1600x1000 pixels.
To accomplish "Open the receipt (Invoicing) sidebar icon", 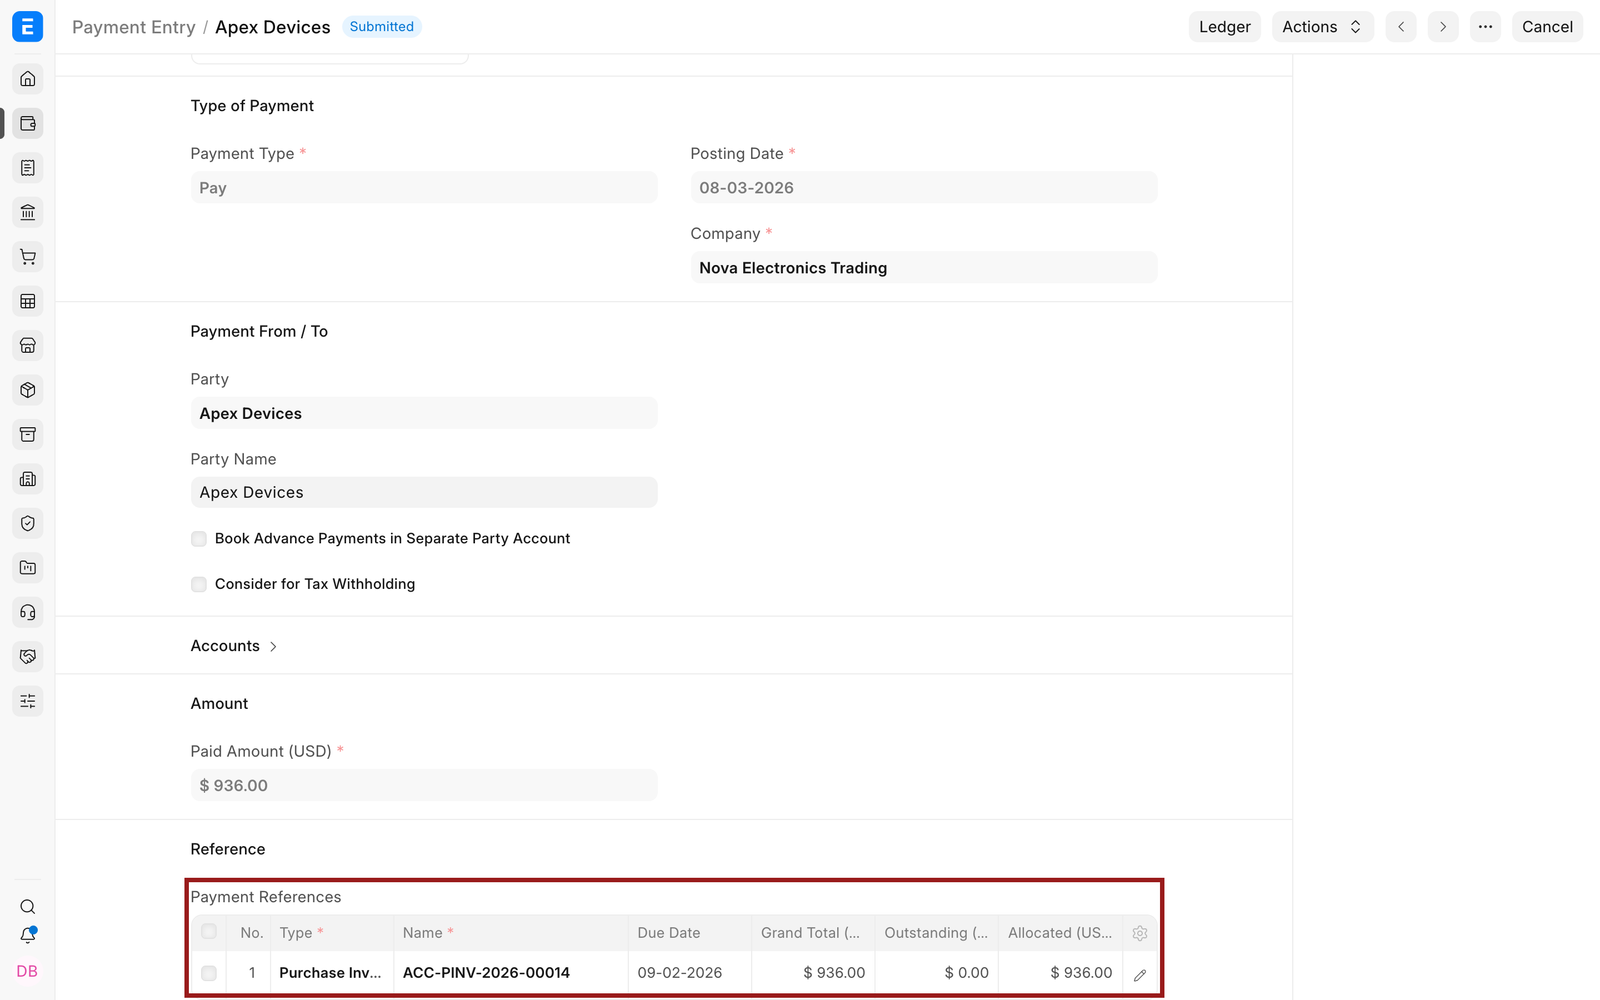I will pyautogui.click(x=28, y=168).
